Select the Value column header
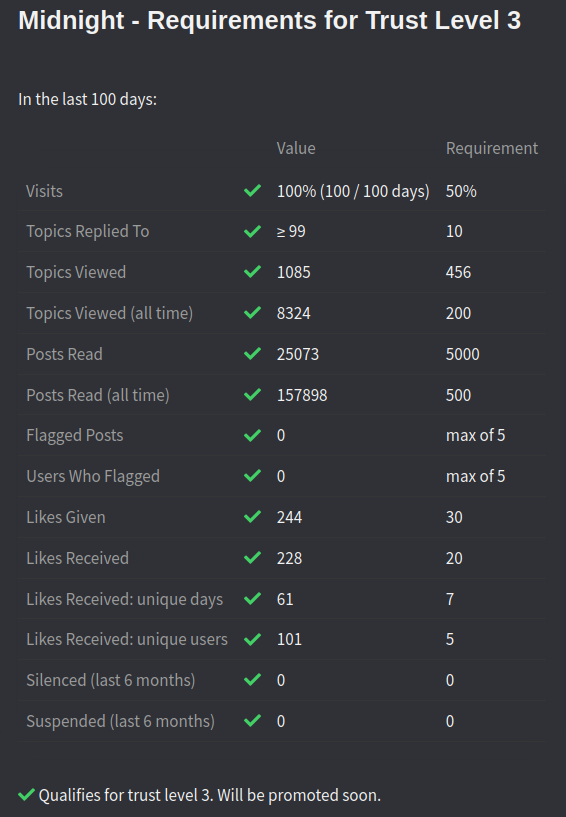Viewport: 566px width, 817px height. click(x=296, y=148)
